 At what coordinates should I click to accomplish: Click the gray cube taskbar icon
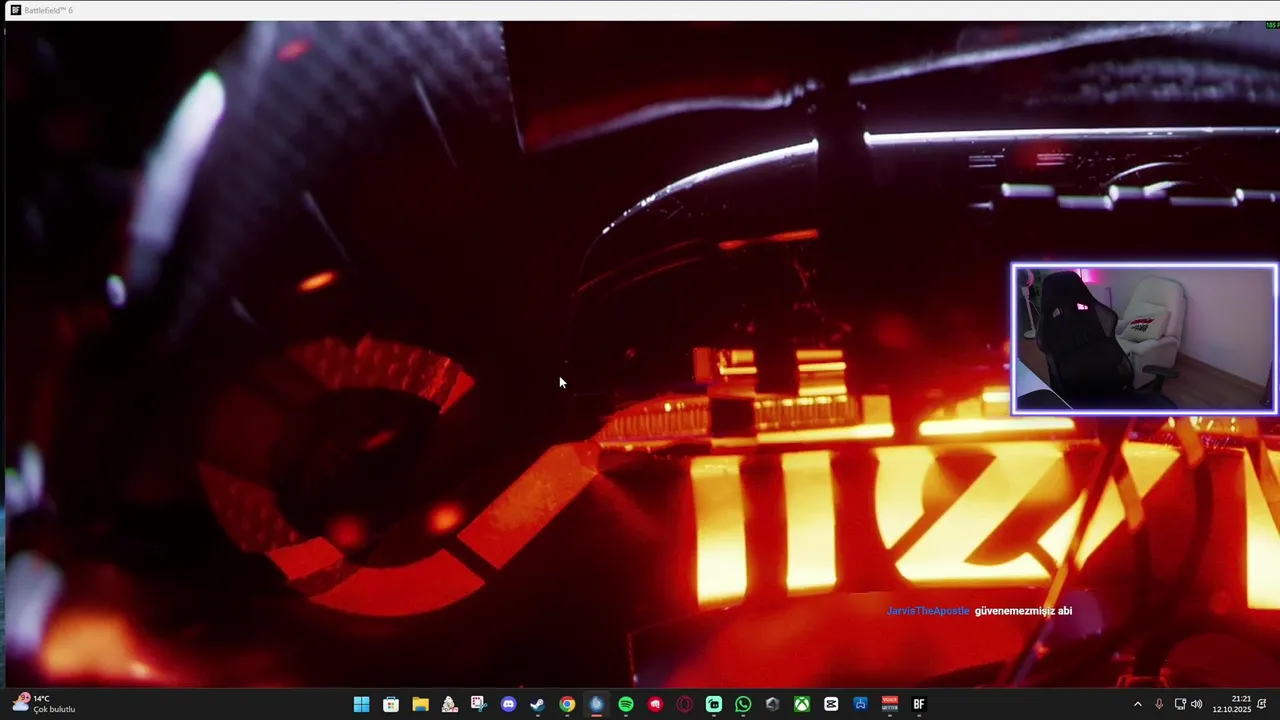[772, 704]
